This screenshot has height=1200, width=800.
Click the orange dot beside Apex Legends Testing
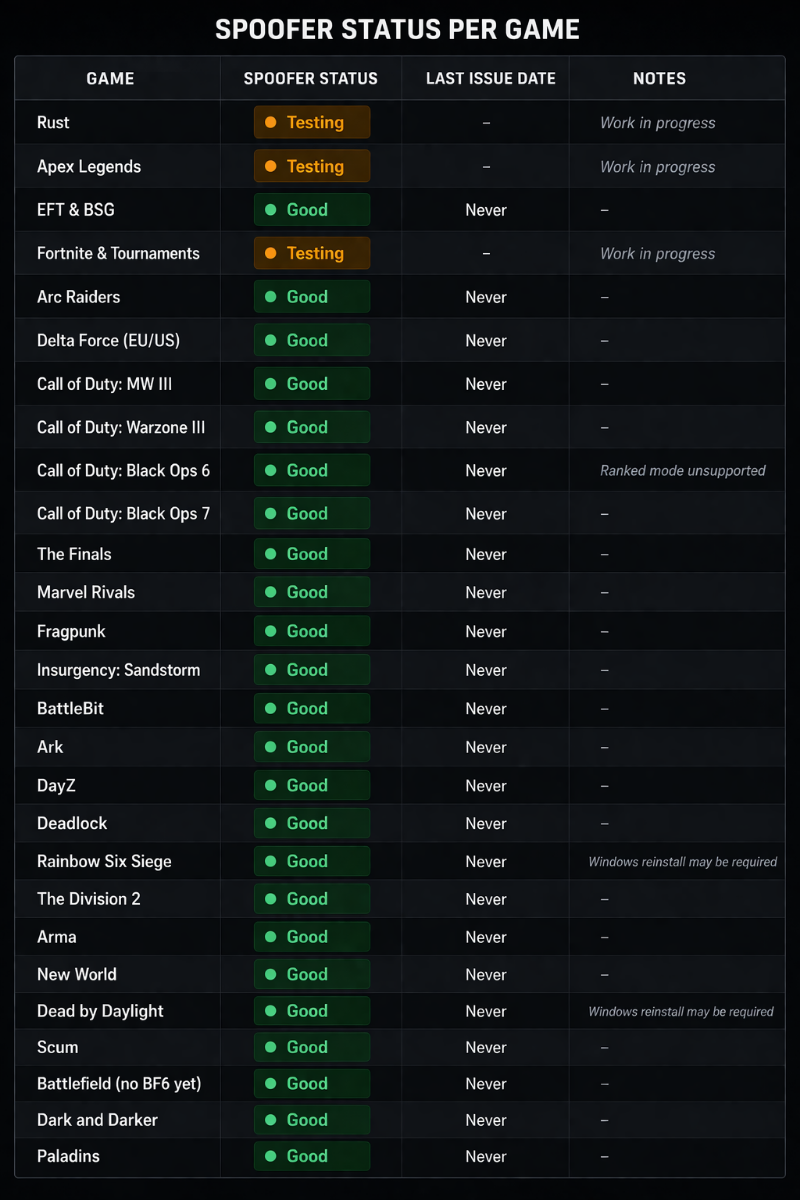(x=270, y=167)
